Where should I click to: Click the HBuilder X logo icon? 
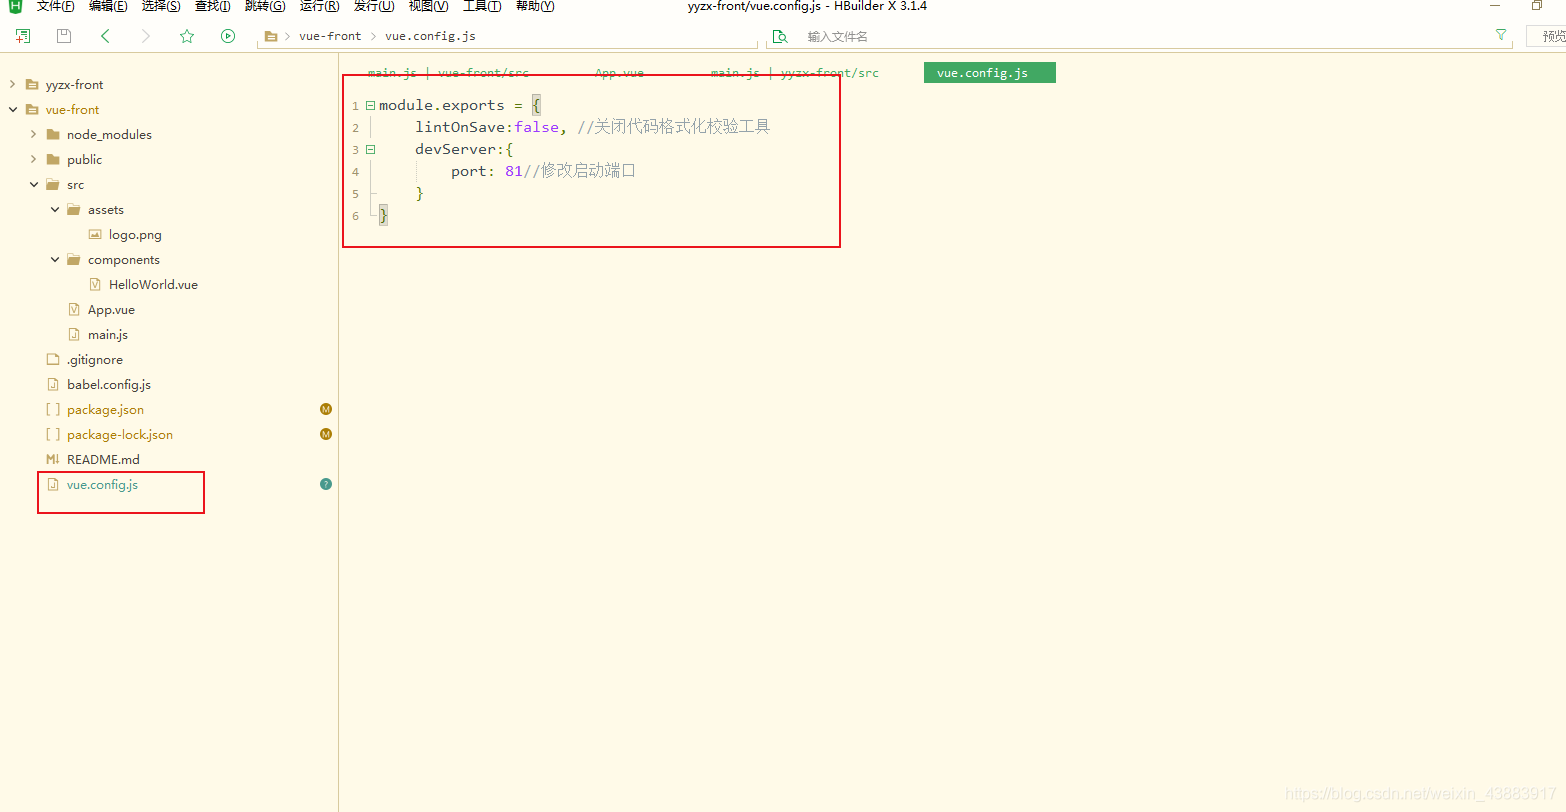pos(15,6)
